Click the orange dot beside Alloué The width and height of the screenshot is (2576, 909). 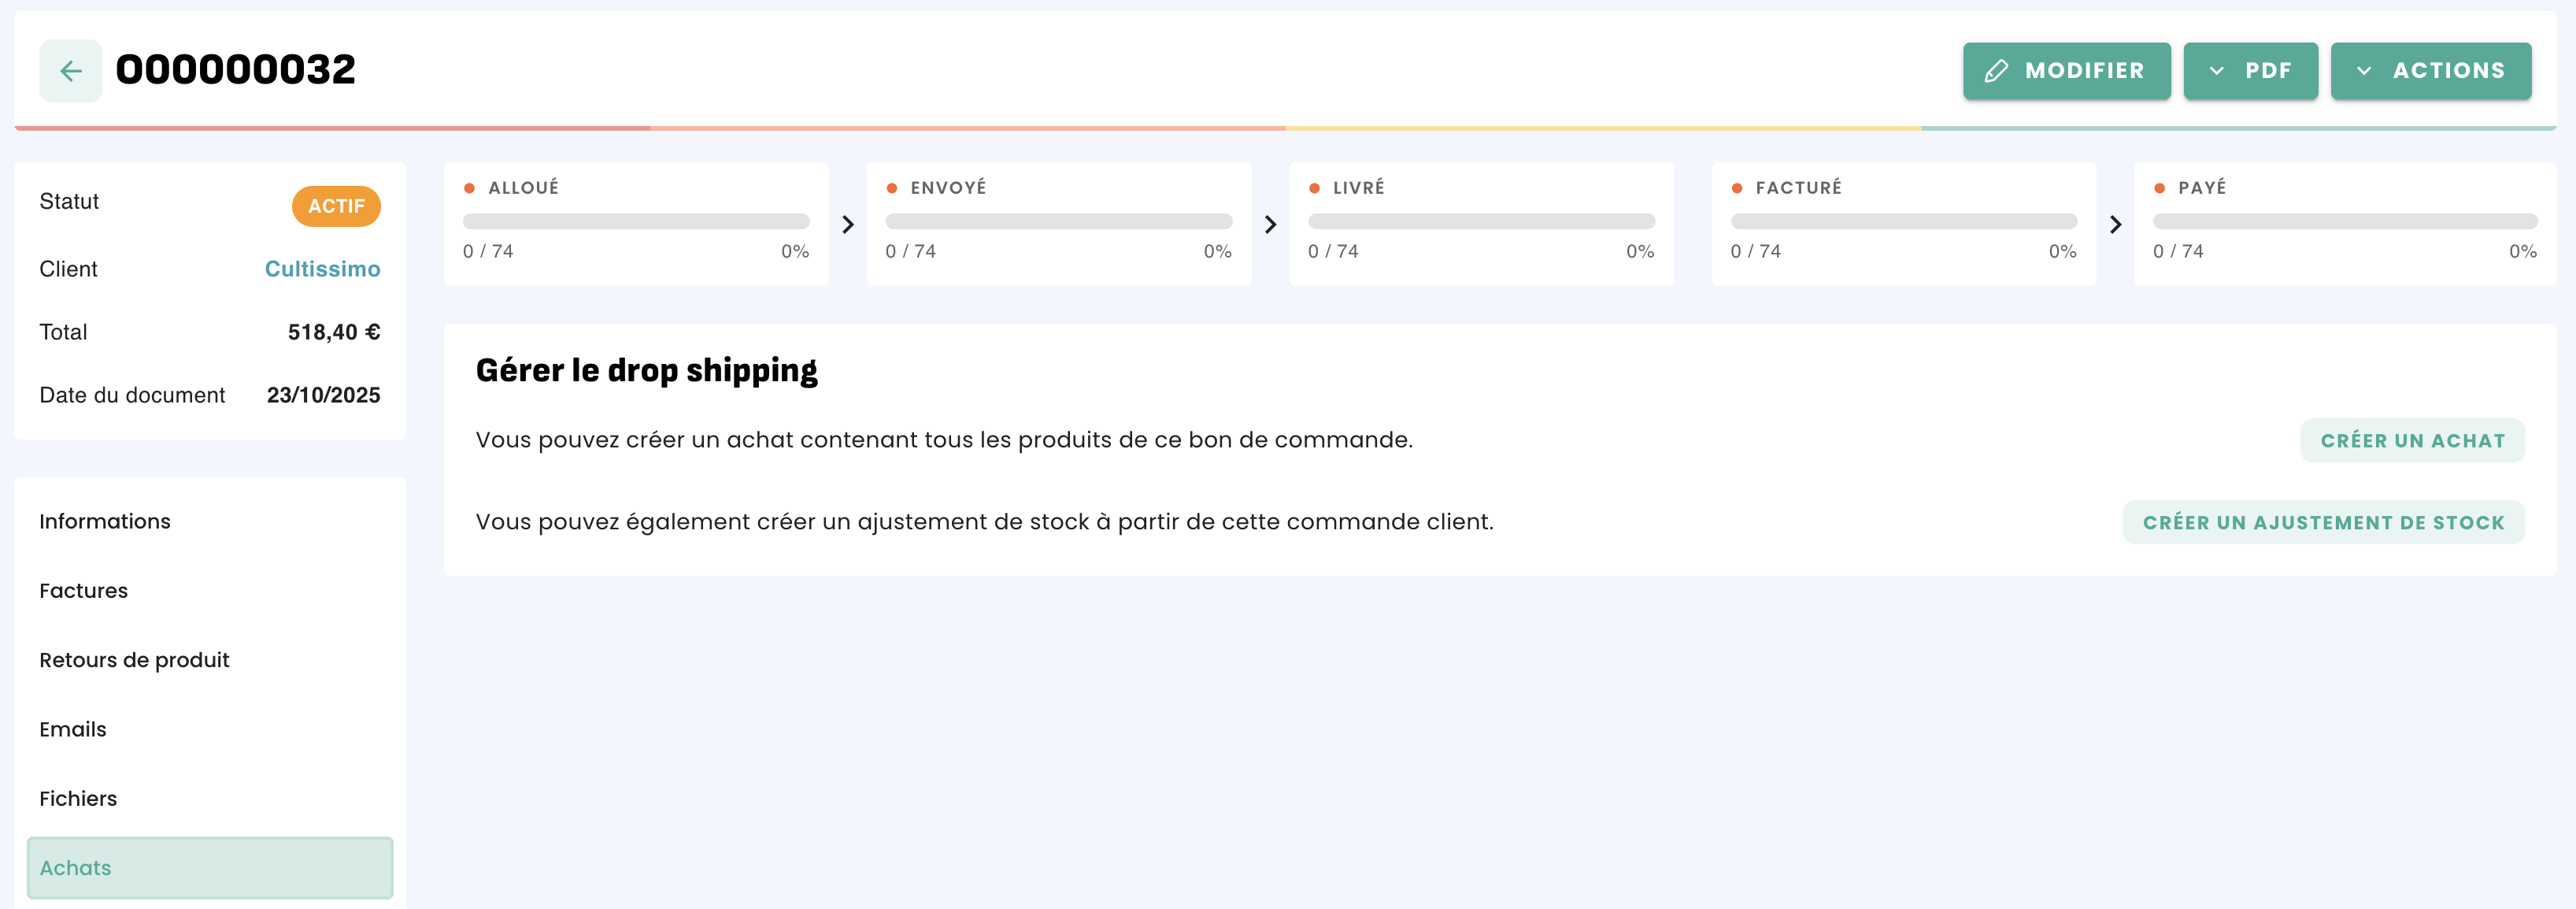(469, 188)
